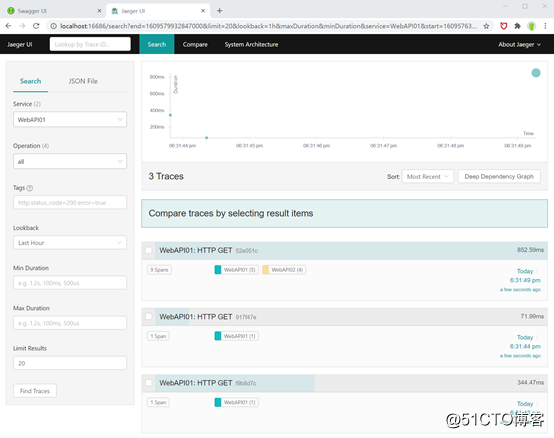Check the box for trace 917f47e
Image resolution: width=554 pixels, height=438 pixels.
[149, 316]
